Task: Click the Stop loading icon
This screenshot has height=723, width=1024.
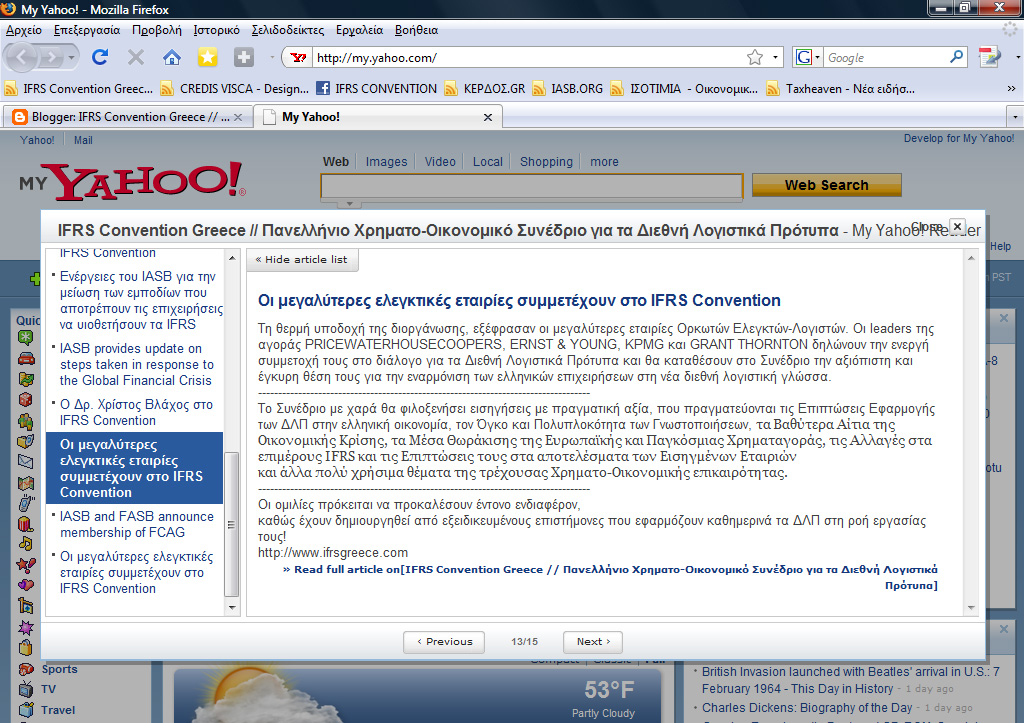Action: [x=136, y=57]
